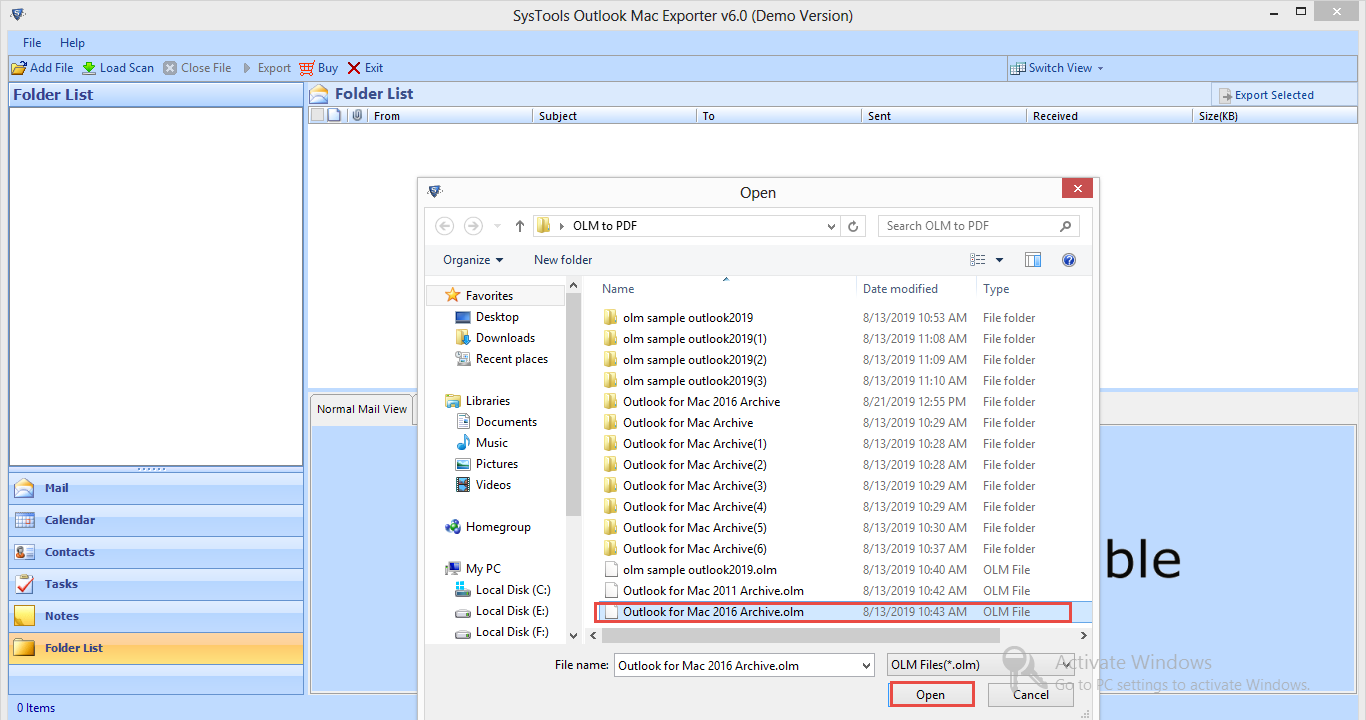This screenshot has width=1366, height=720.
Task: Click the Cancel button in the dialog
Action: [x=1030, y=695]
